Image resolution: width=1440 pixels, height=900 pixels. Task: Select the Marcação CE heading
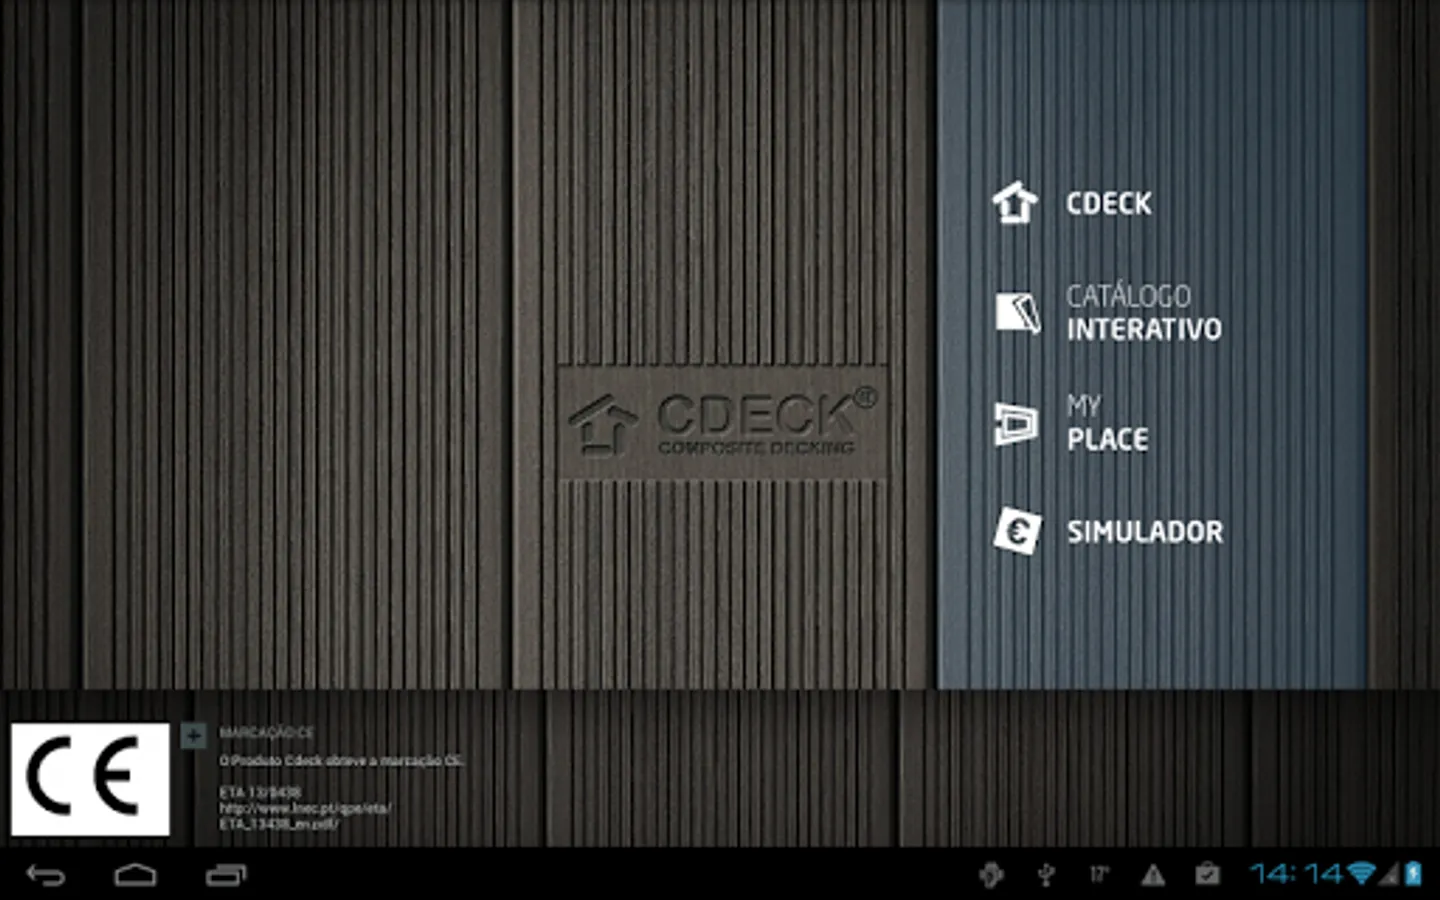(267, 733)
